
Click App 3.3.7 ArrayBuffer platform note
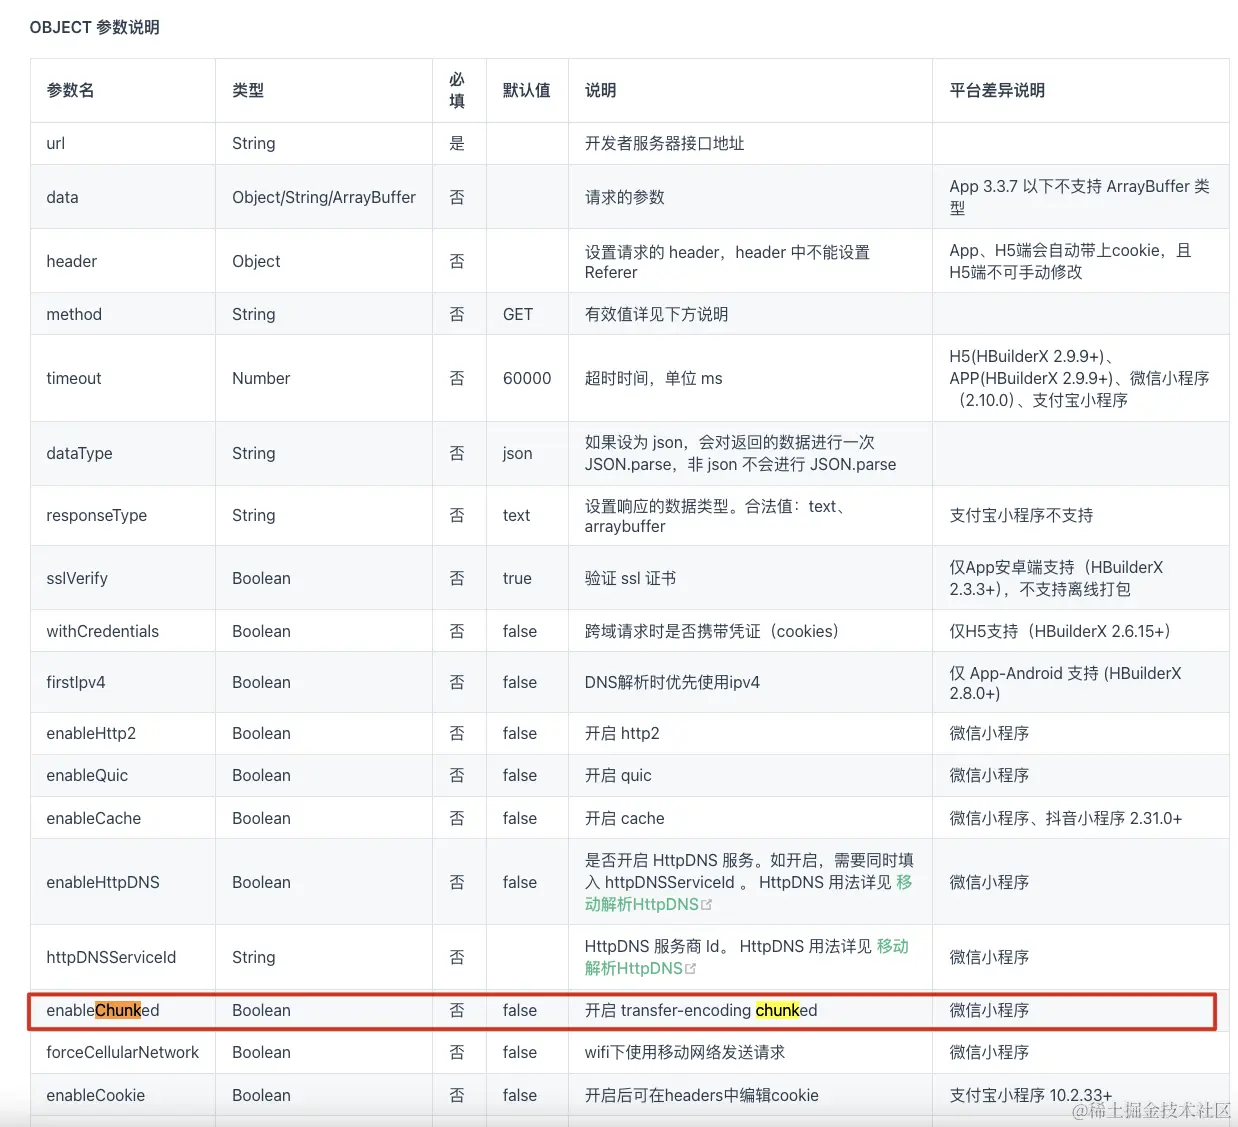click(x=1079, y=197)
